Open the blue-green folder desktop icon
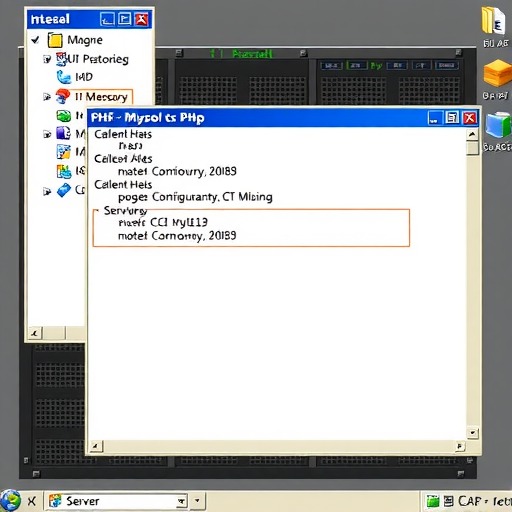This screenshot has height=512, width=512. (499, 125)
